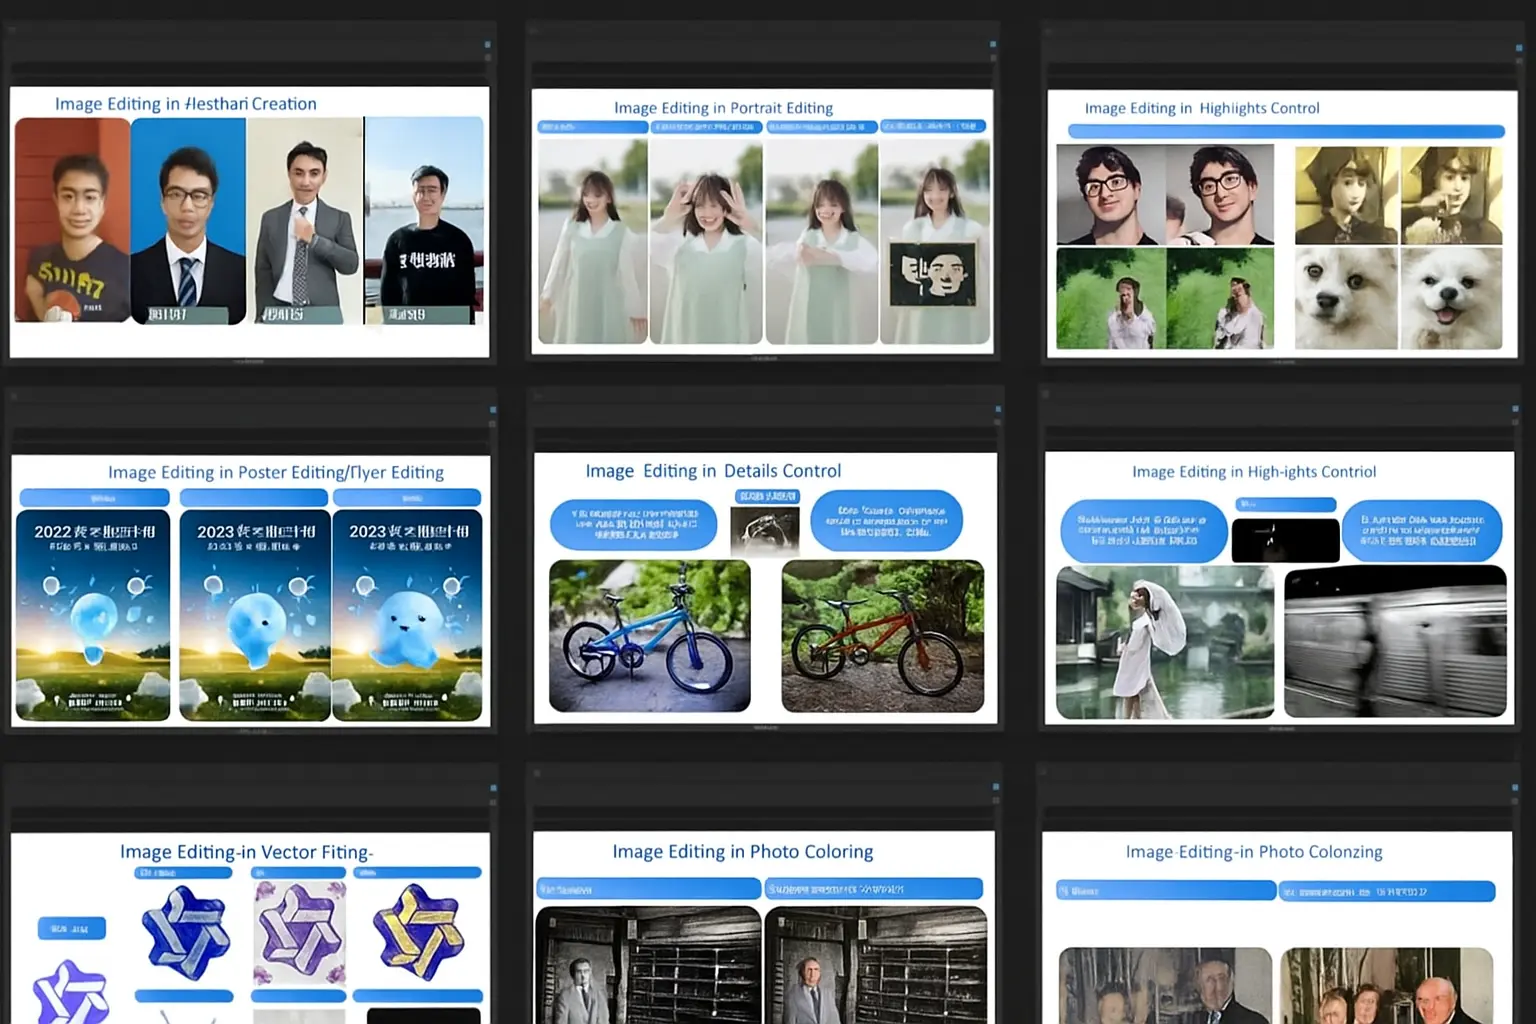This screenshot has width=1536, height=1024.
Task: Click the small gray reference image in Details Control
Action: (x=765, y=530)
